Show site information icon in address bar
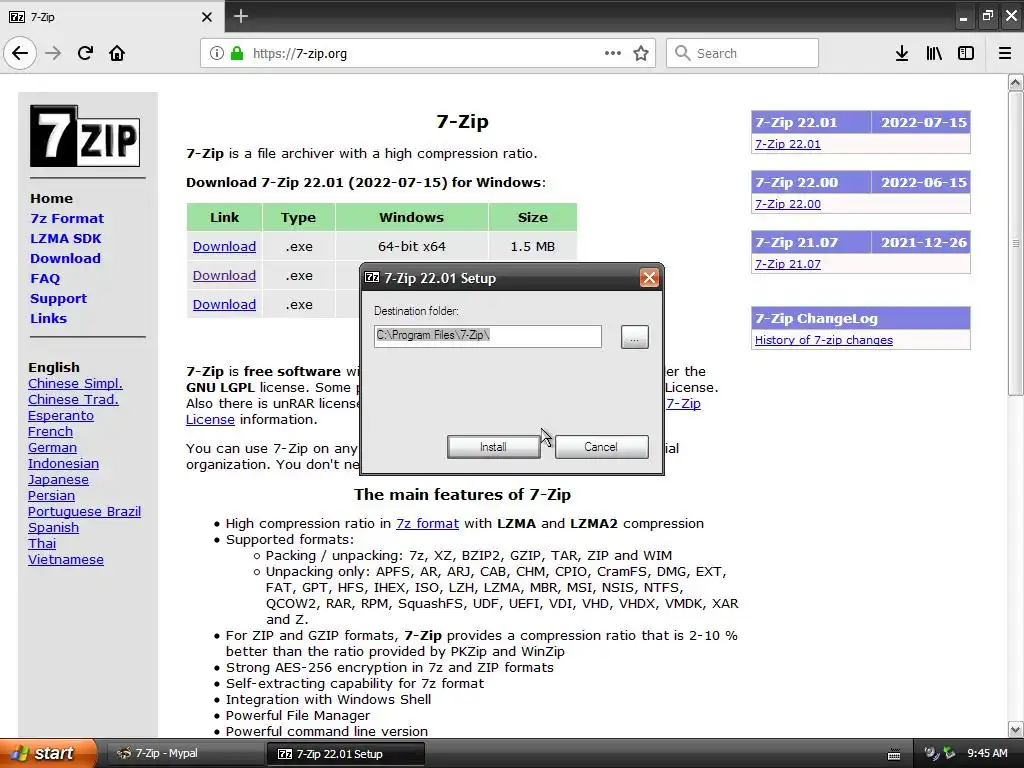 [216, 53]
